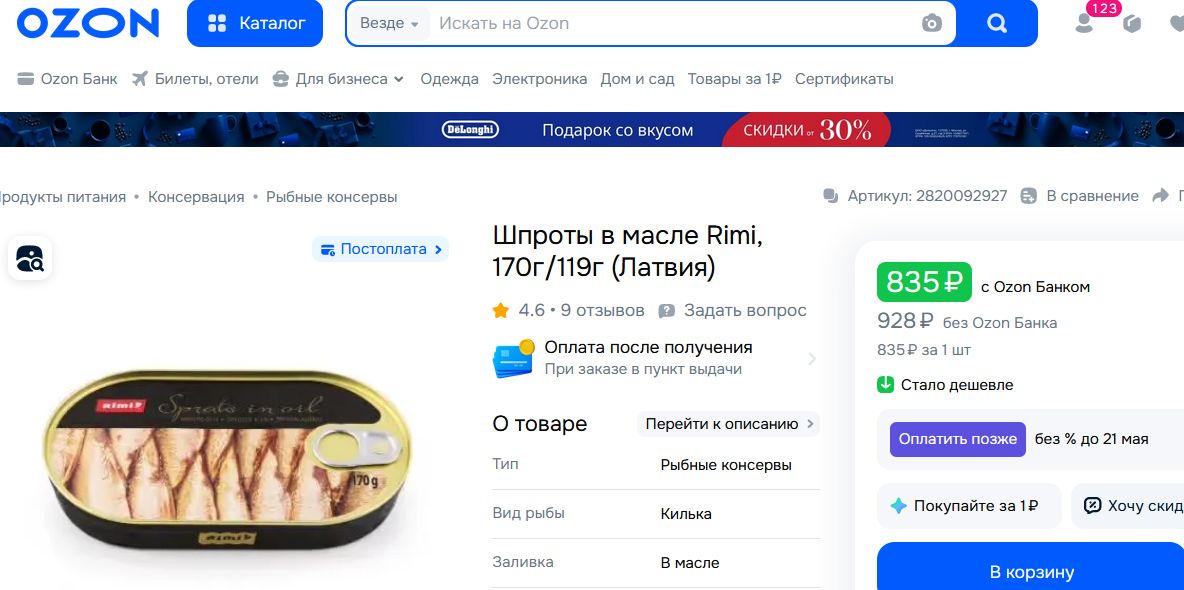Open Рыбные консервы breadcrumb
This screenshot has width=1184, height=590.
click(x=331, y=196)
